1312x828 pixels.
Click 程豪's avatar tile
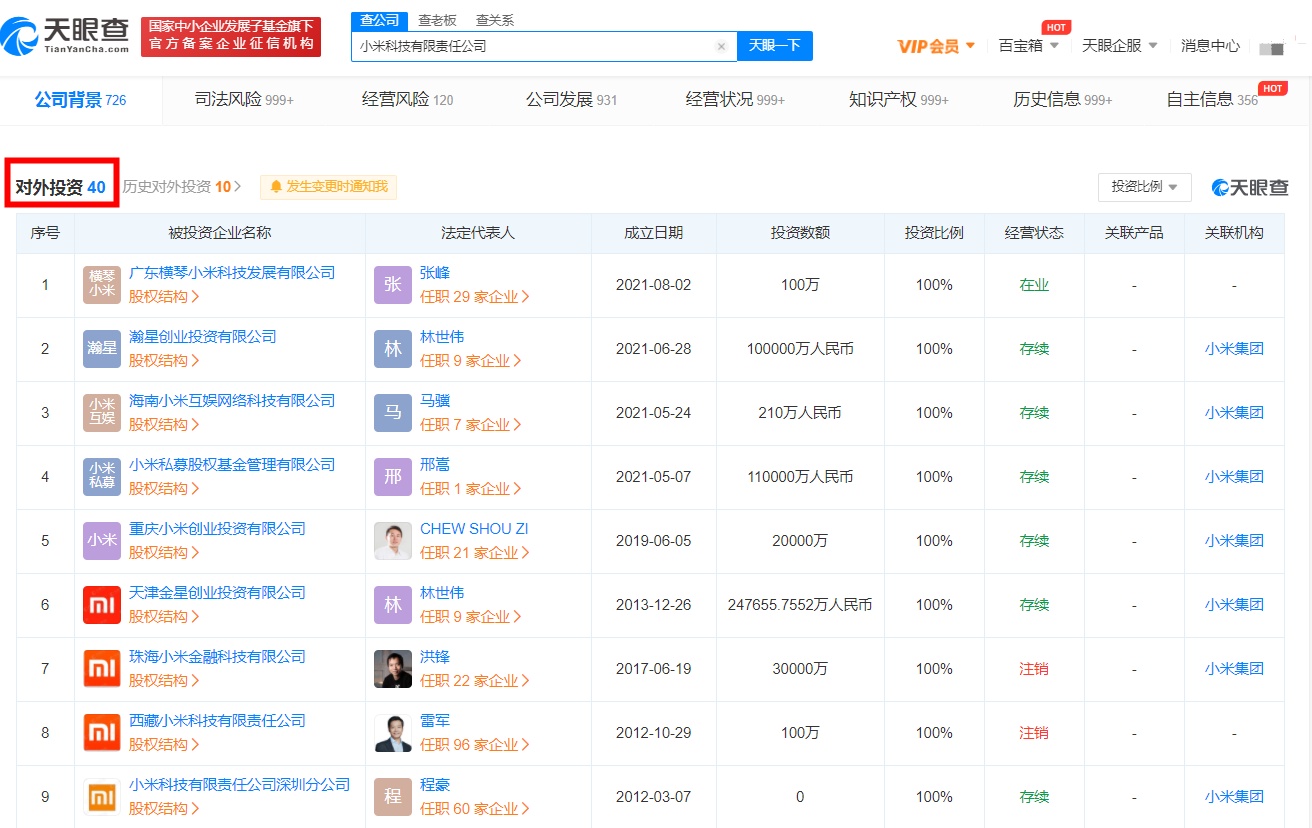tap(393, 797)
